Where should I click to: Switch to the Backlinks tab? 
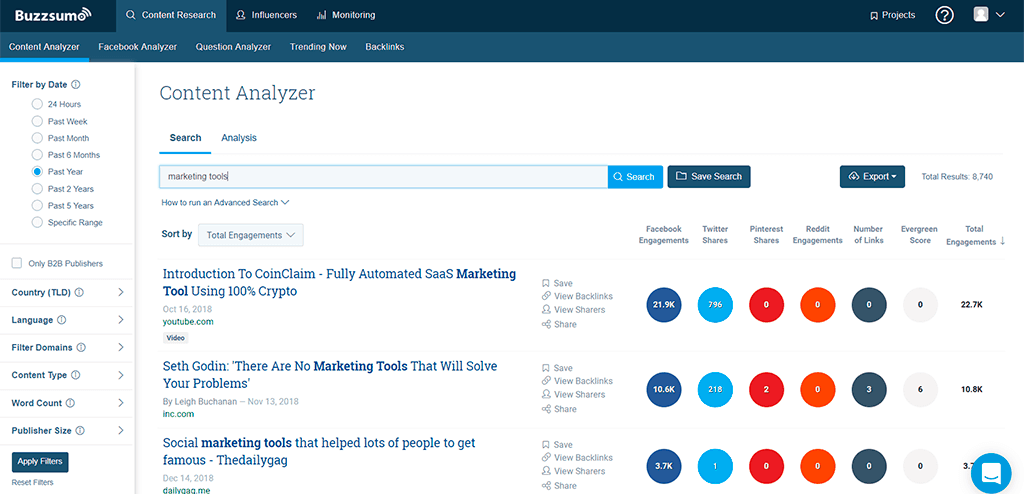click(385, 47)
